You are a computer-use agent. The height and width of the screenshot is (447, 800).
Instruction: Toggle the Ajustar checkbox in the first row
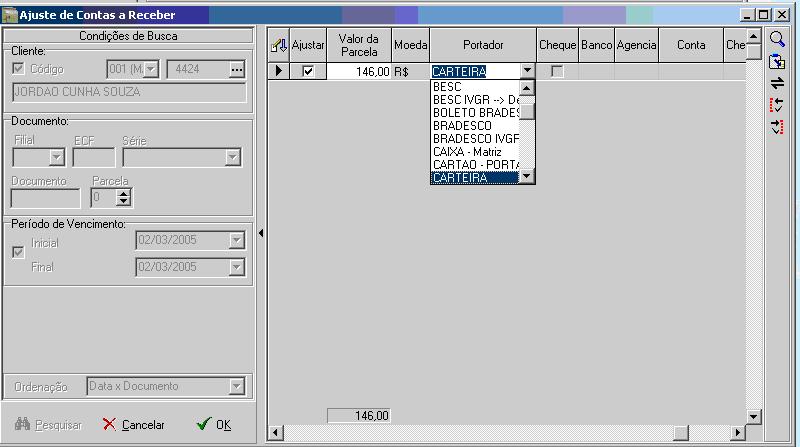(x=308, y=71)
